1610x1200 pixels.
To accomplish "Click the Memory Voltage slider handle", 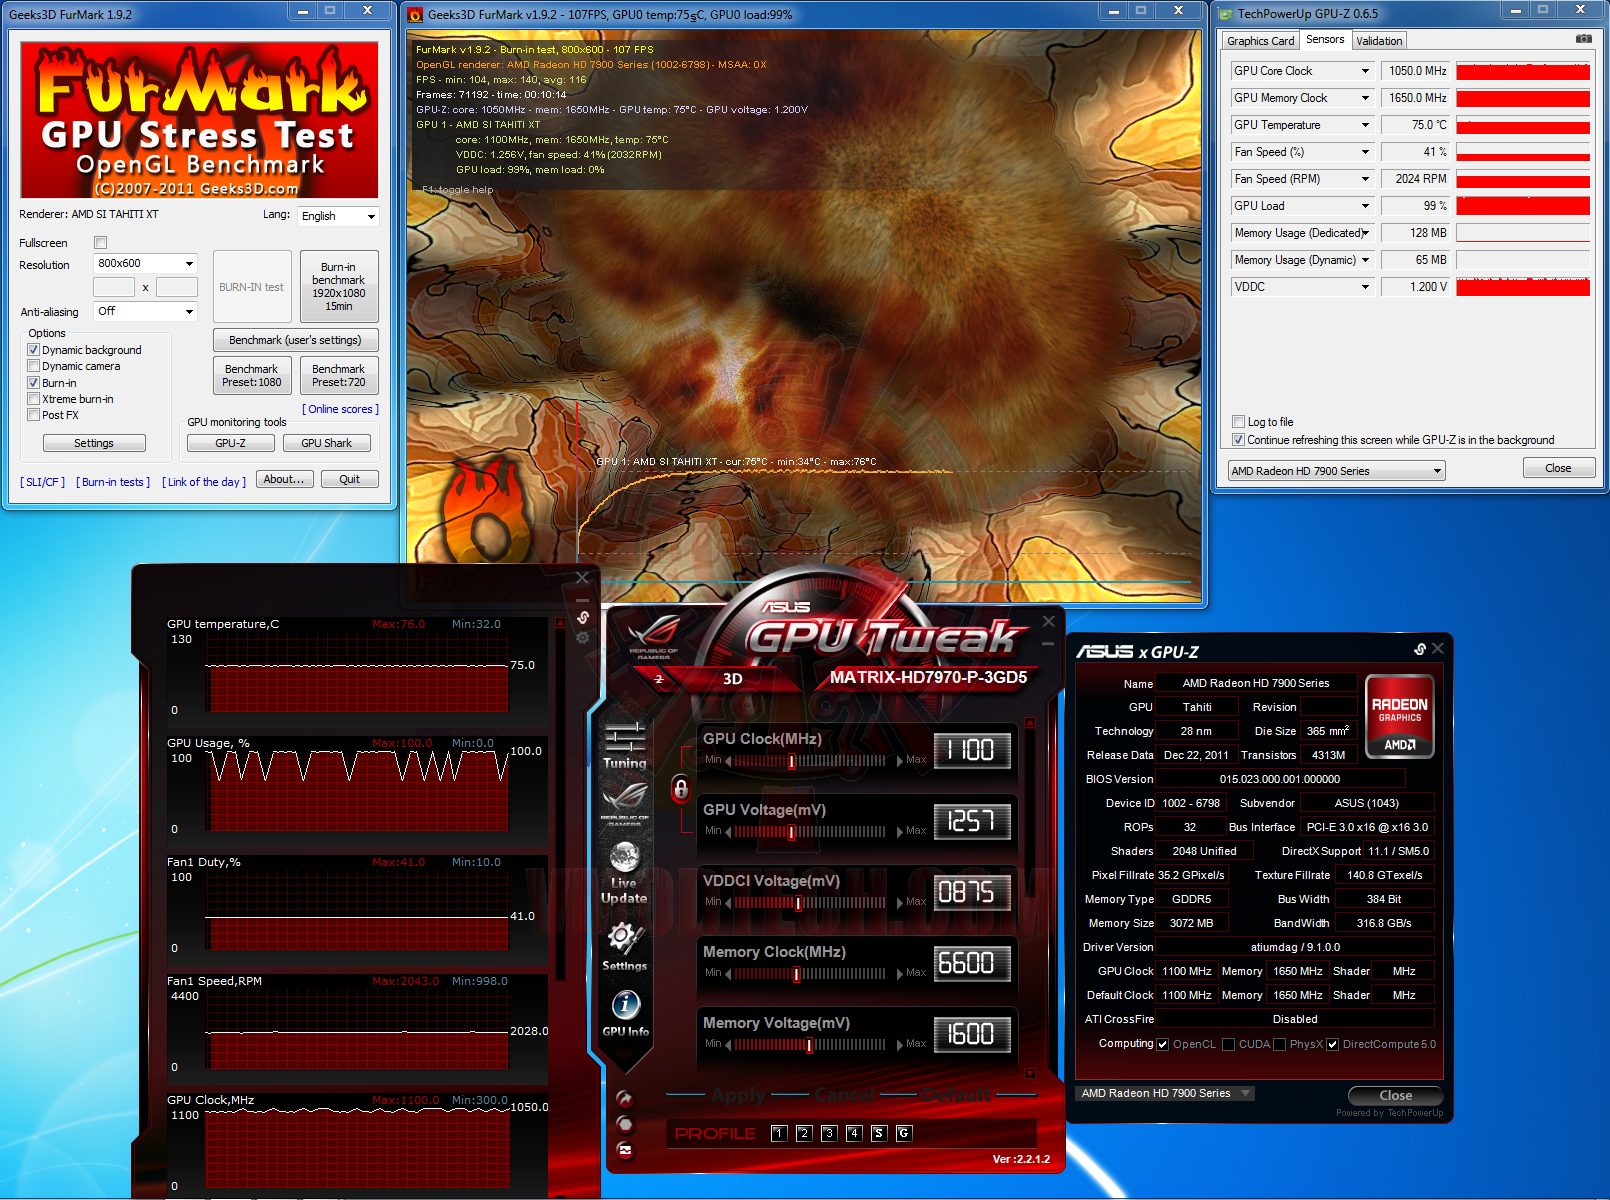I will click(809, 1045).
